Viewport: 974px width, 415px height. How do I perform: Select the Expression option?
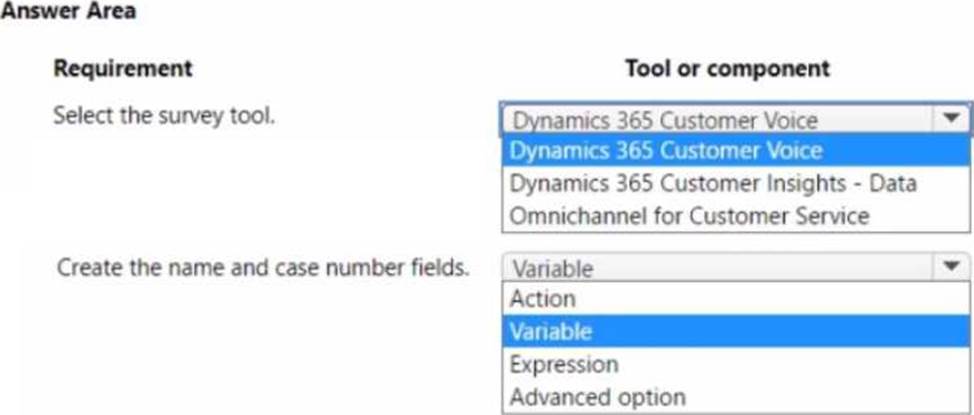click(x=735, y=364)
